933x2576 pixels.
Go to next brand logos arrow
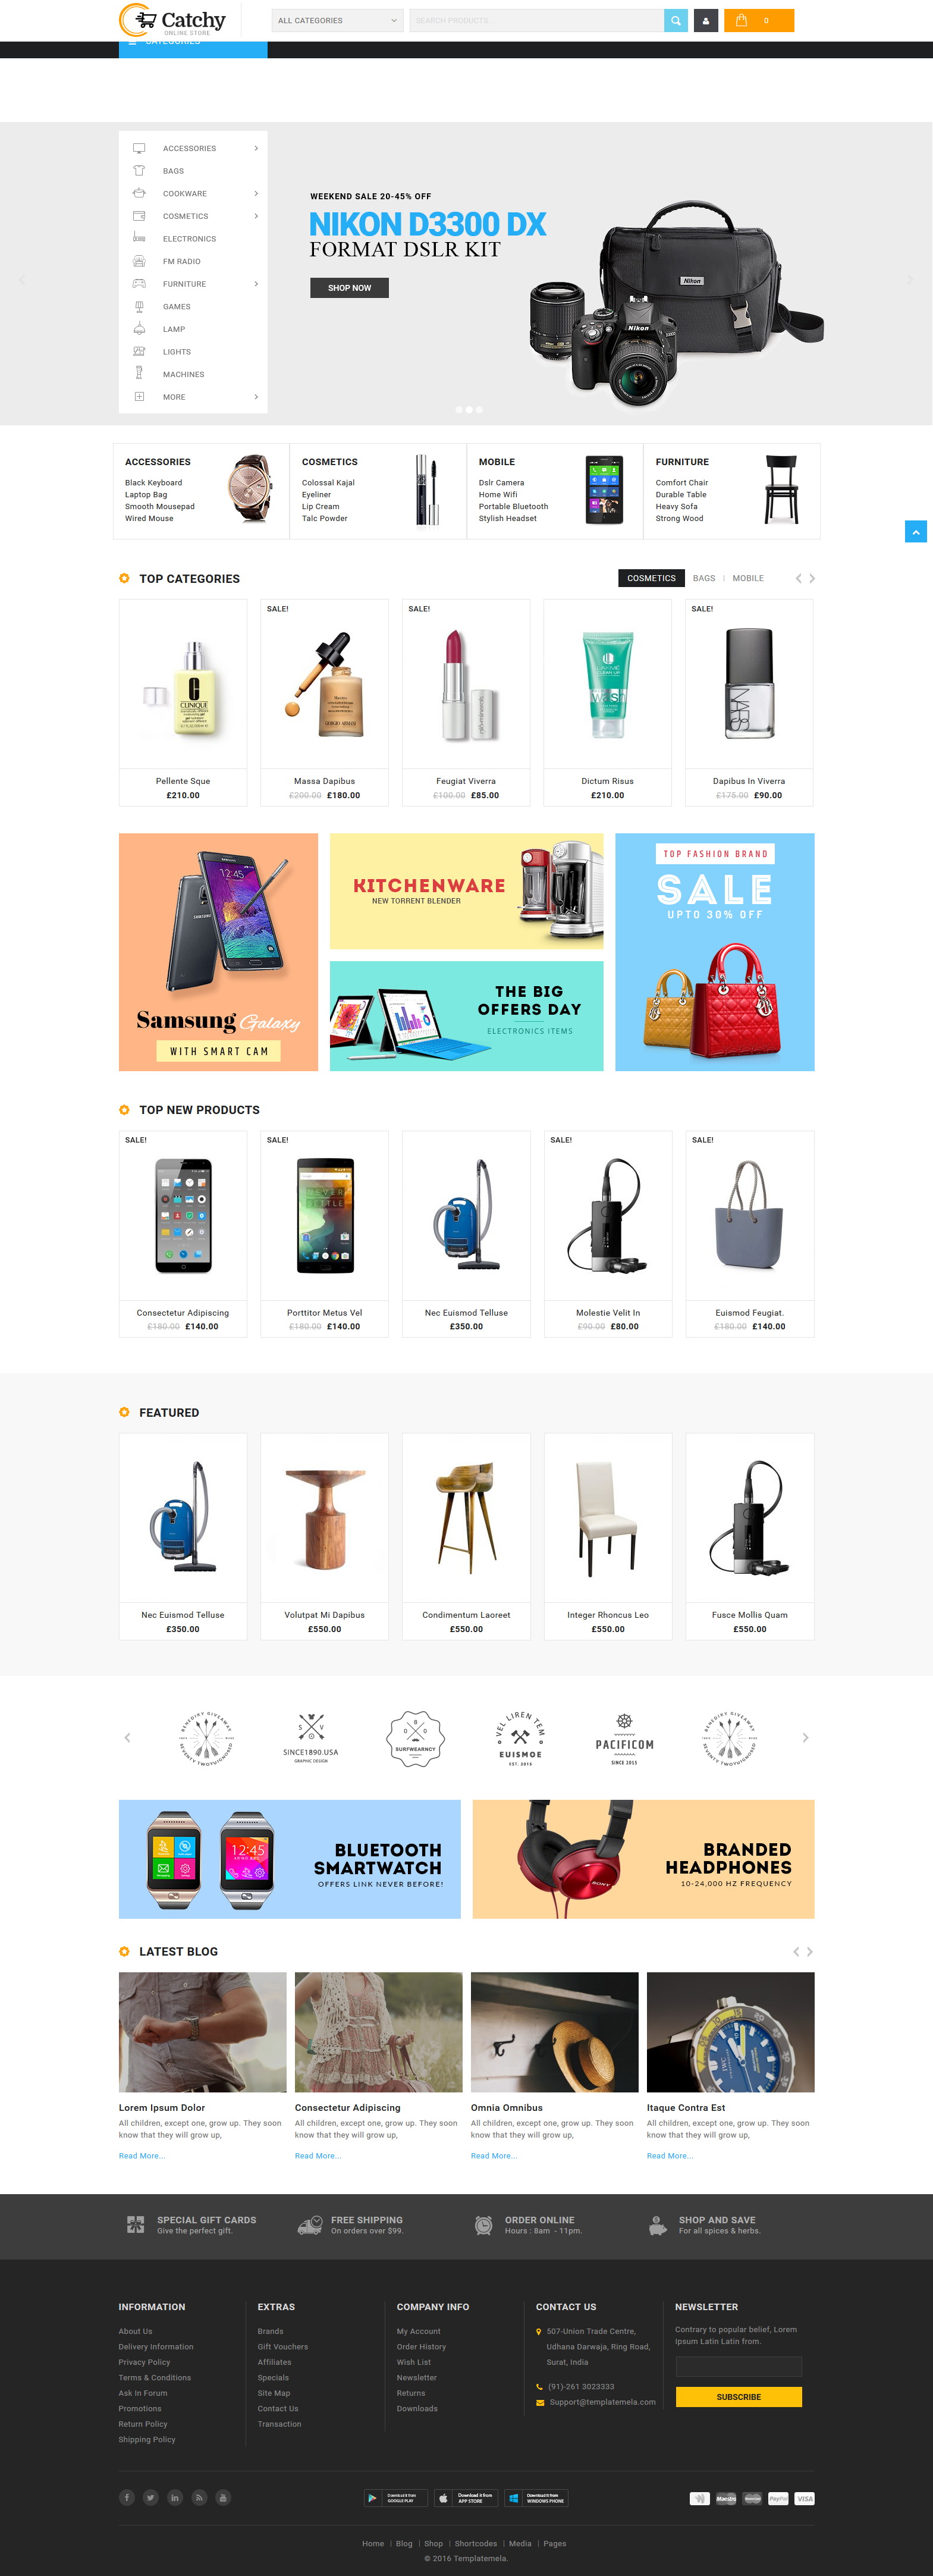click(805, 1737)
